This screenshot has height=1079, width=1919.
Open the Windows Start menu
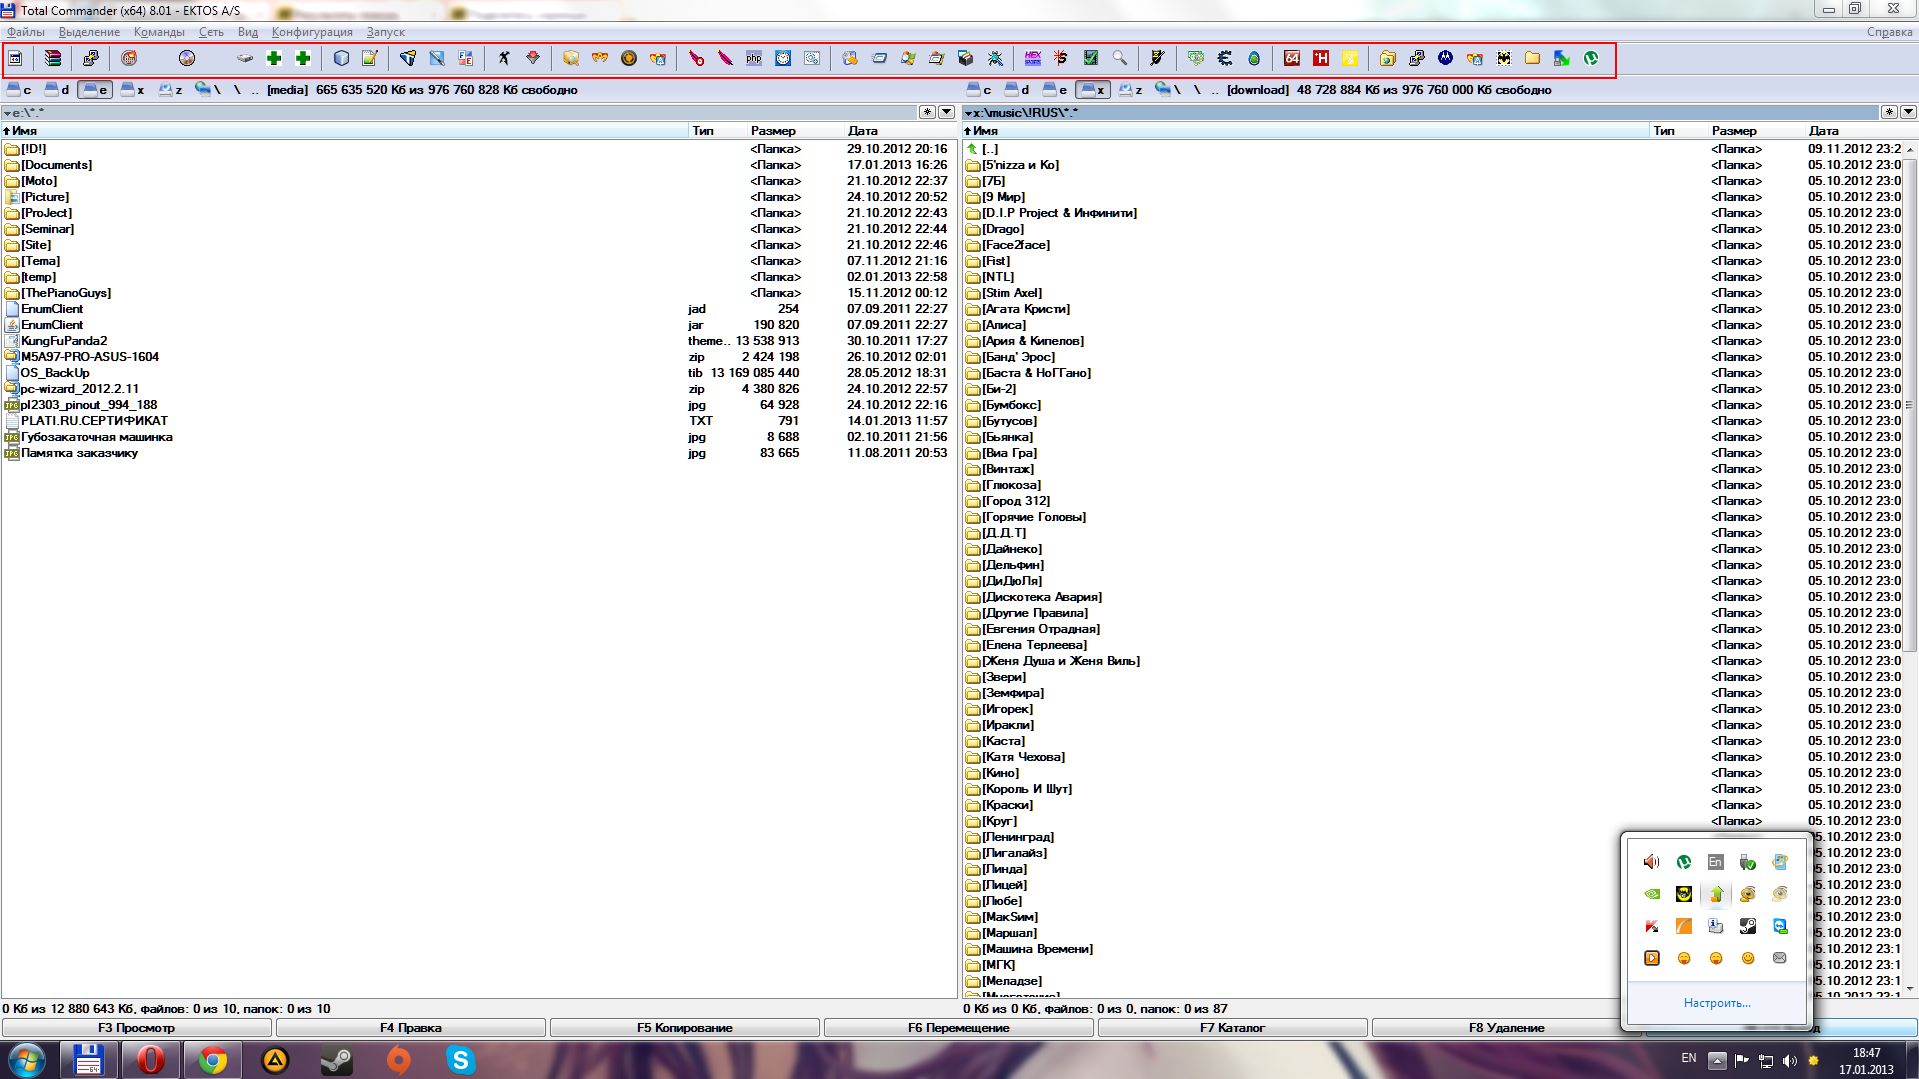click(x=27, y=1059)
